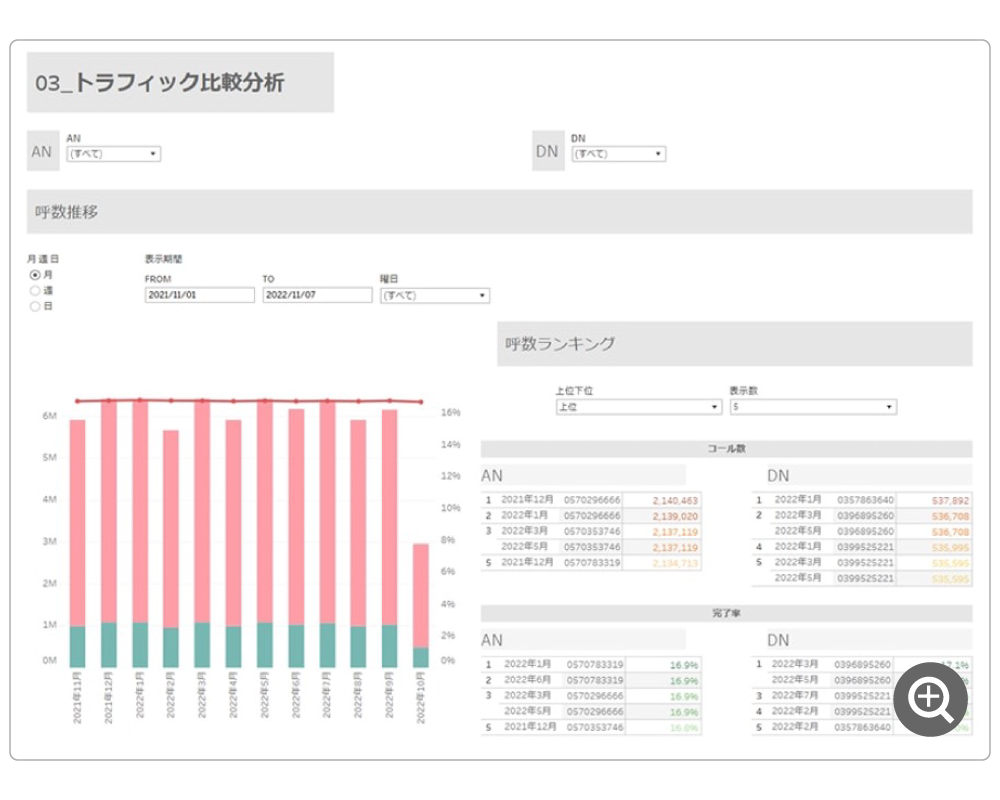Expand the 曜日 dropdown
Viewport: 1000px width, 800px height.
434,296
